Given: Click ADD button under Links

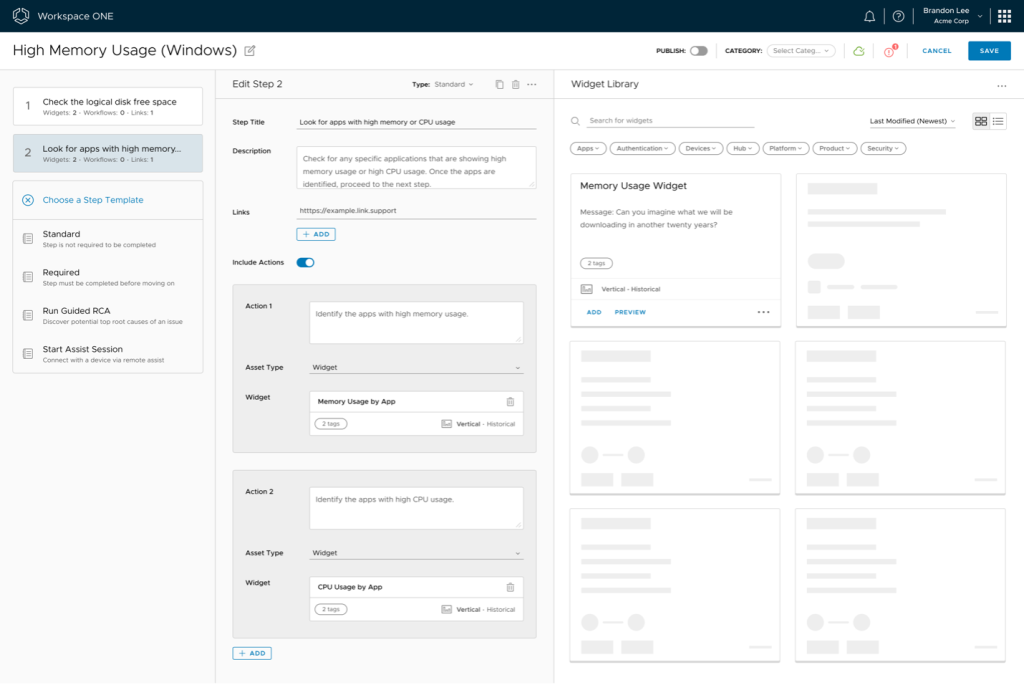Looking at the screenshot, I should tap(316, 234).
